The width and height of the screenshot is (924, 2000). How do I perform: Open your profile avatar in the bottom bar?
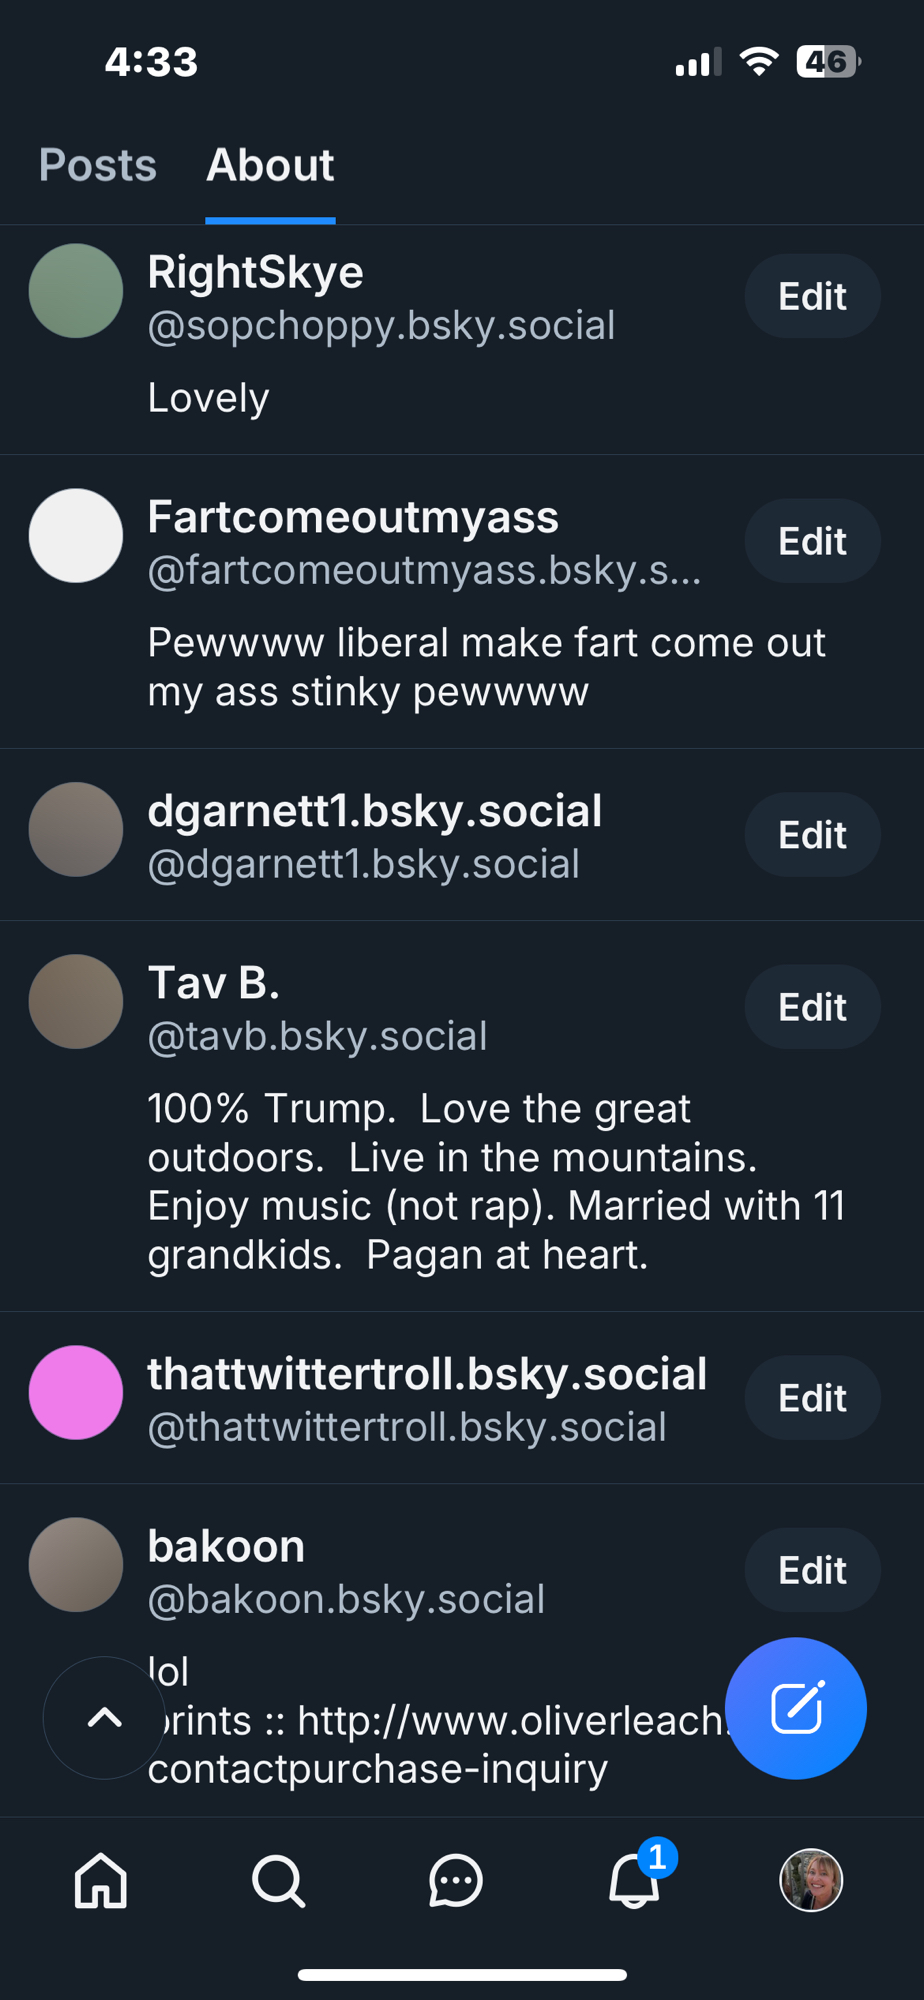point(811,1881)
